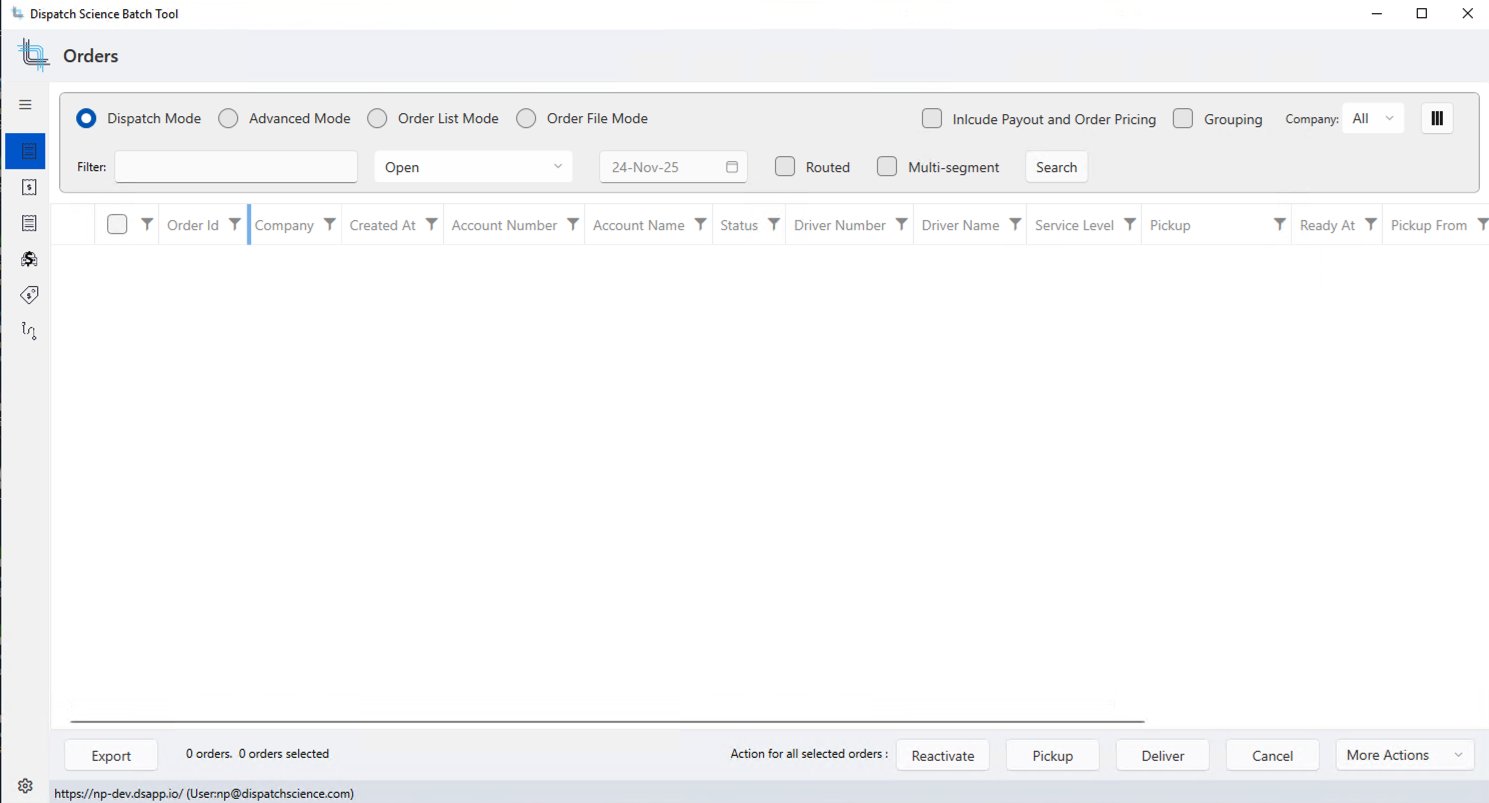Click the Export button
This screenshot has width=1489, height=803.
(x=111, y=756)
